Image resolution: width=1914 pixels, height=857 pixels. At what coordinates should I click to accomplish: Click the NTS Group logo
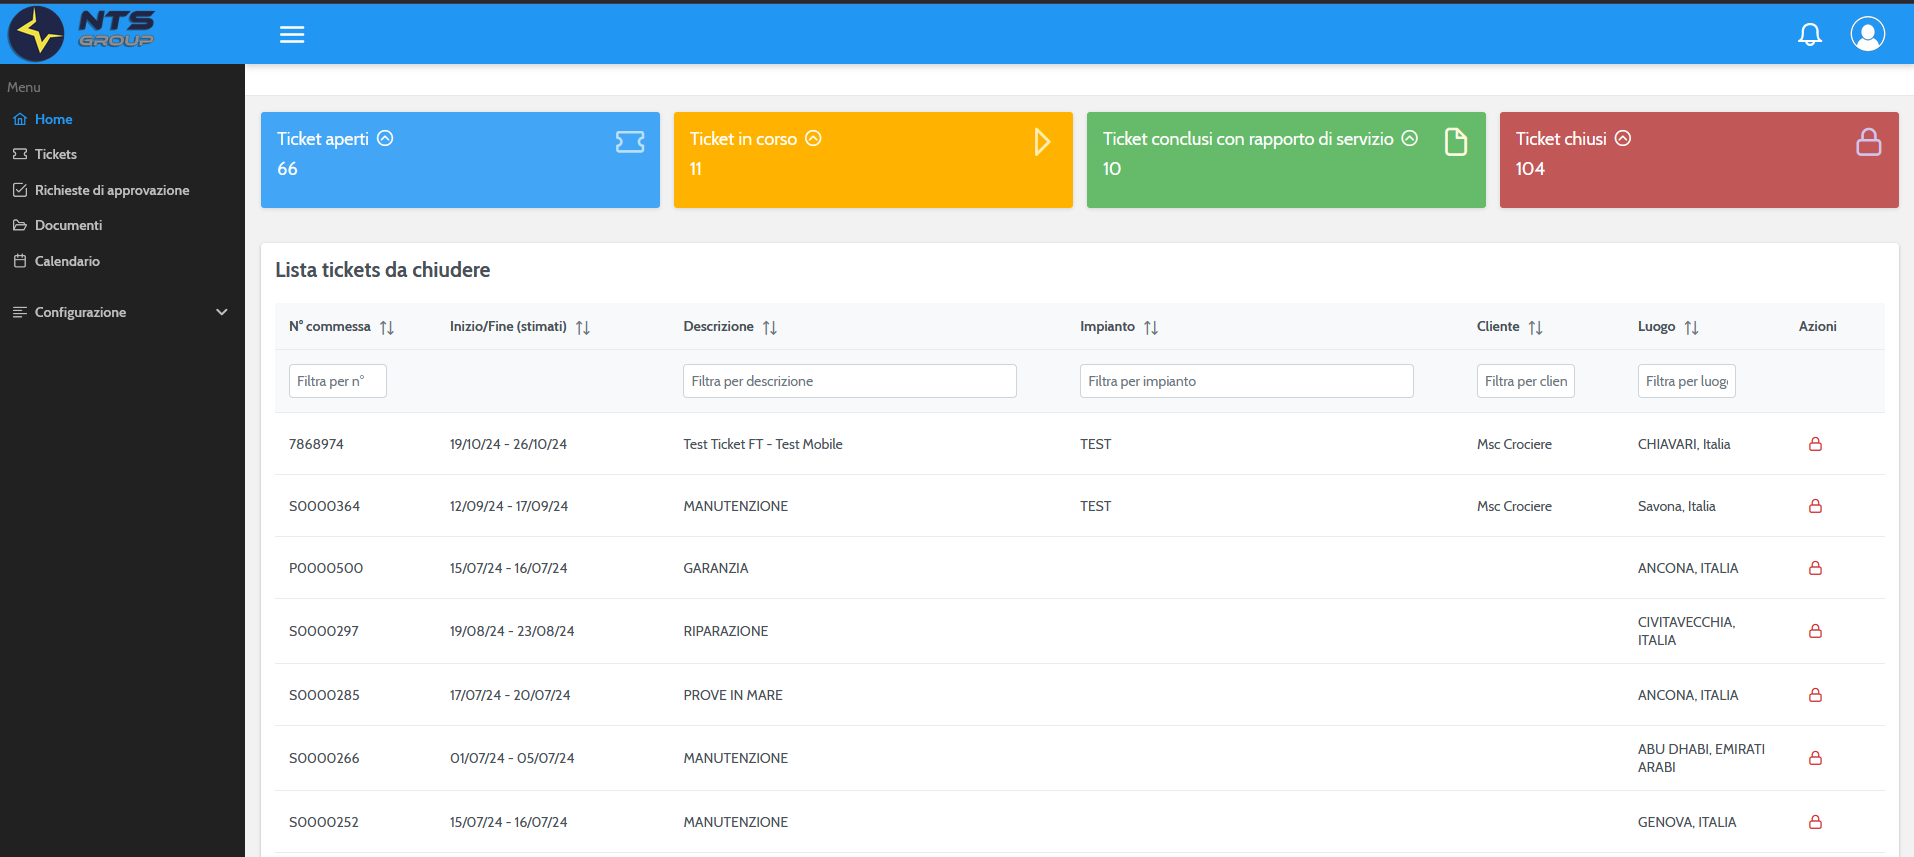pyautogui.click(x=82, y=32)
